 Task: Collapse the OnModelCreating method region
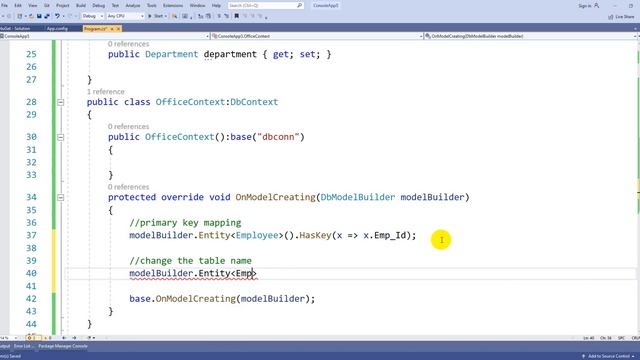[x=60, y=198]
